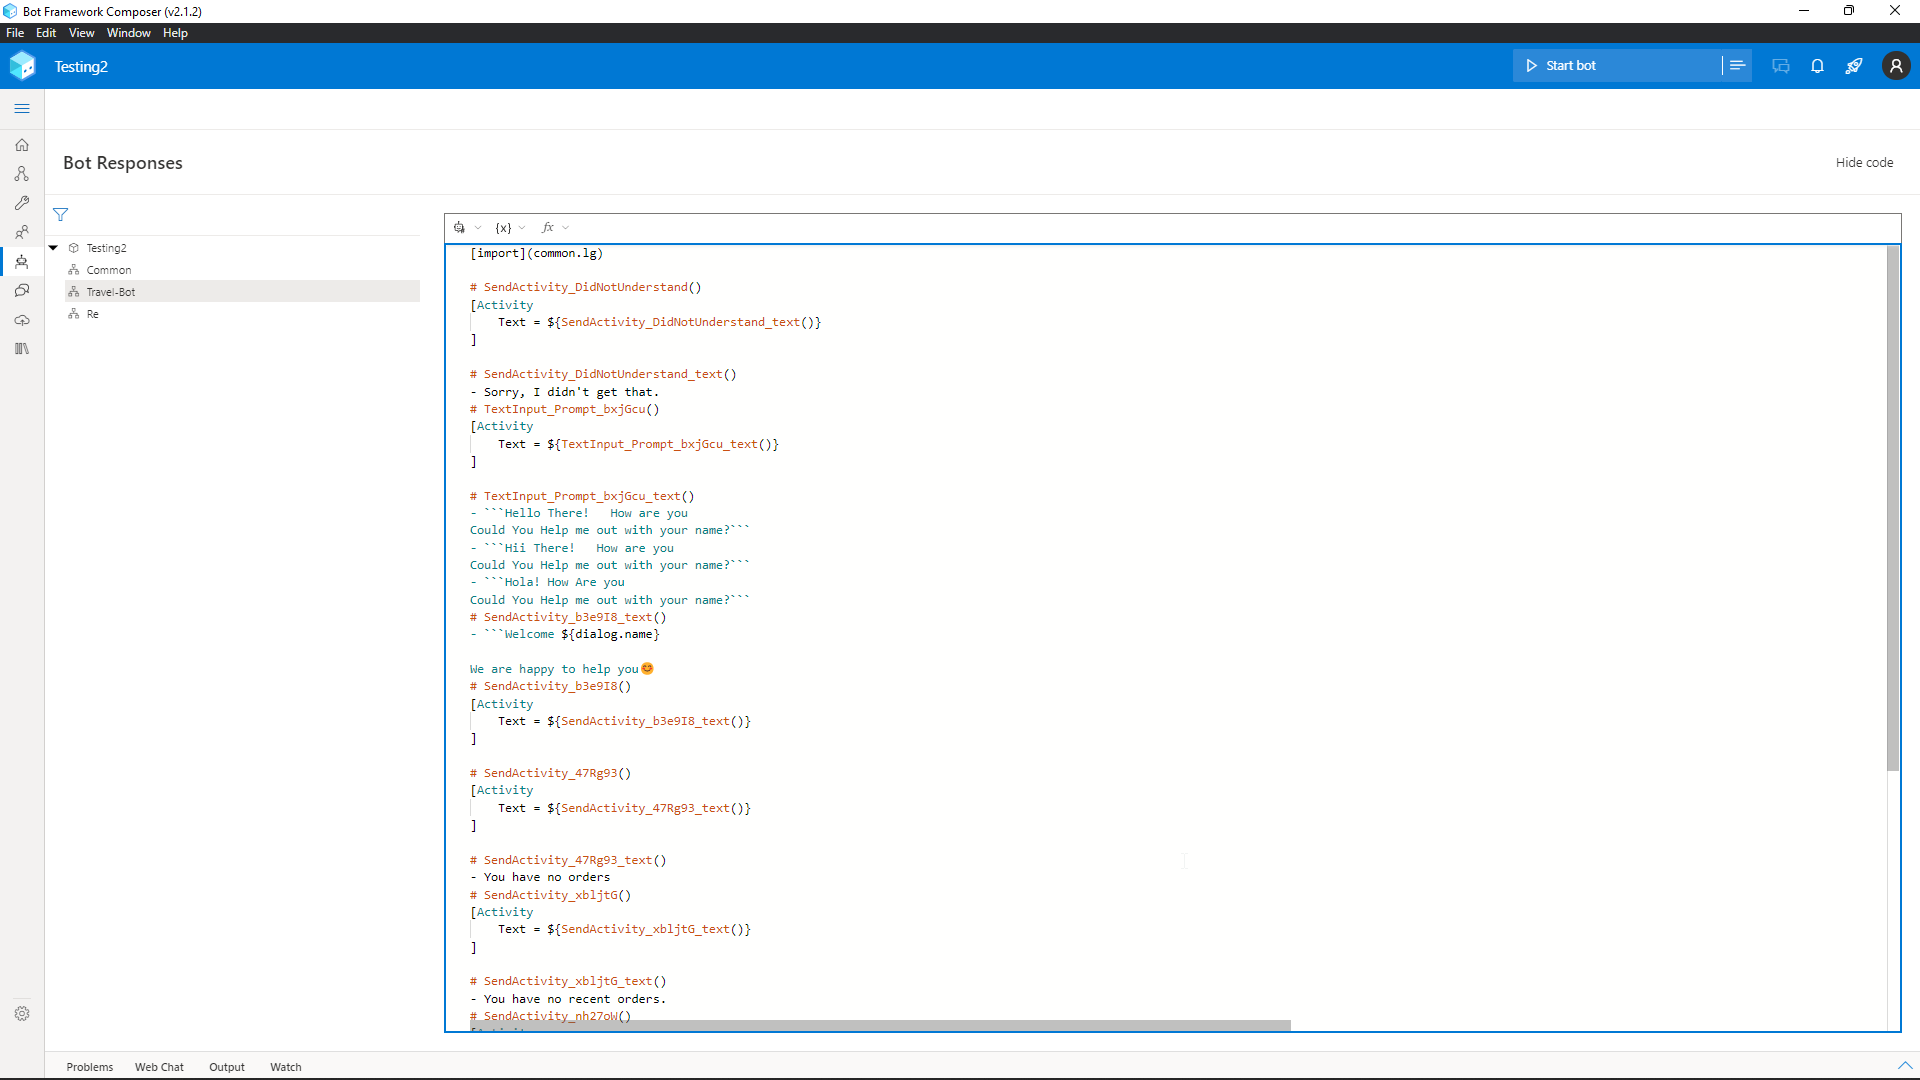Open the Edit menu
The width and height of the screenshot is (1920, 1080).
coord(46,33)
